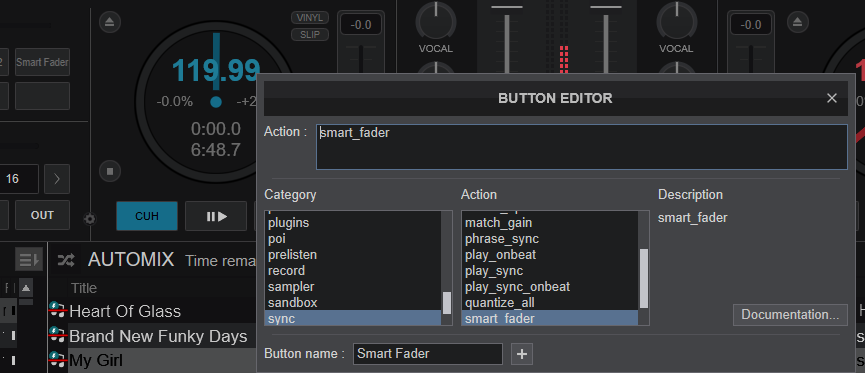Choose play_onbeat action
This screenshot has height=373, width=865.
(550, 255)
